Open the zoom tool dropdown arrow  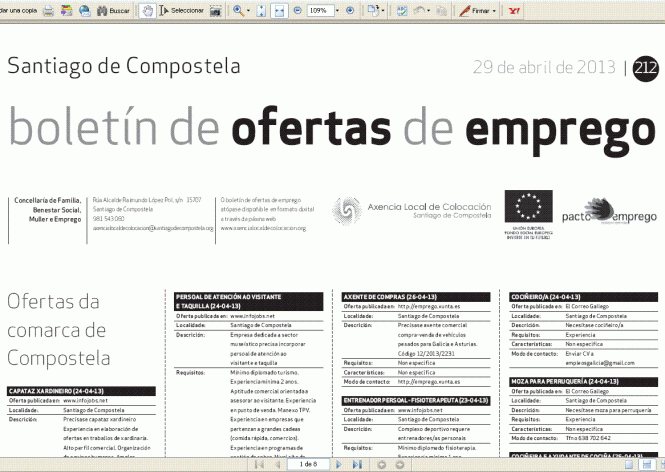(248, 11)
